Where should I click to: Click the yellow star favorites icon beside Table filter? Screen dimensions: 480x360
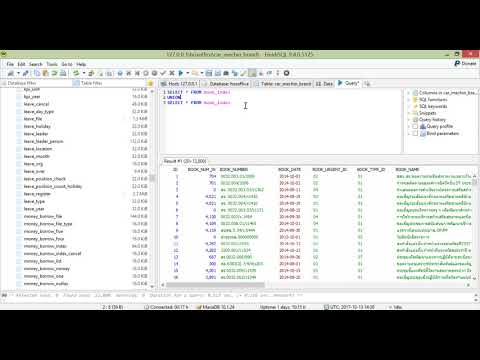pos(150,83)
